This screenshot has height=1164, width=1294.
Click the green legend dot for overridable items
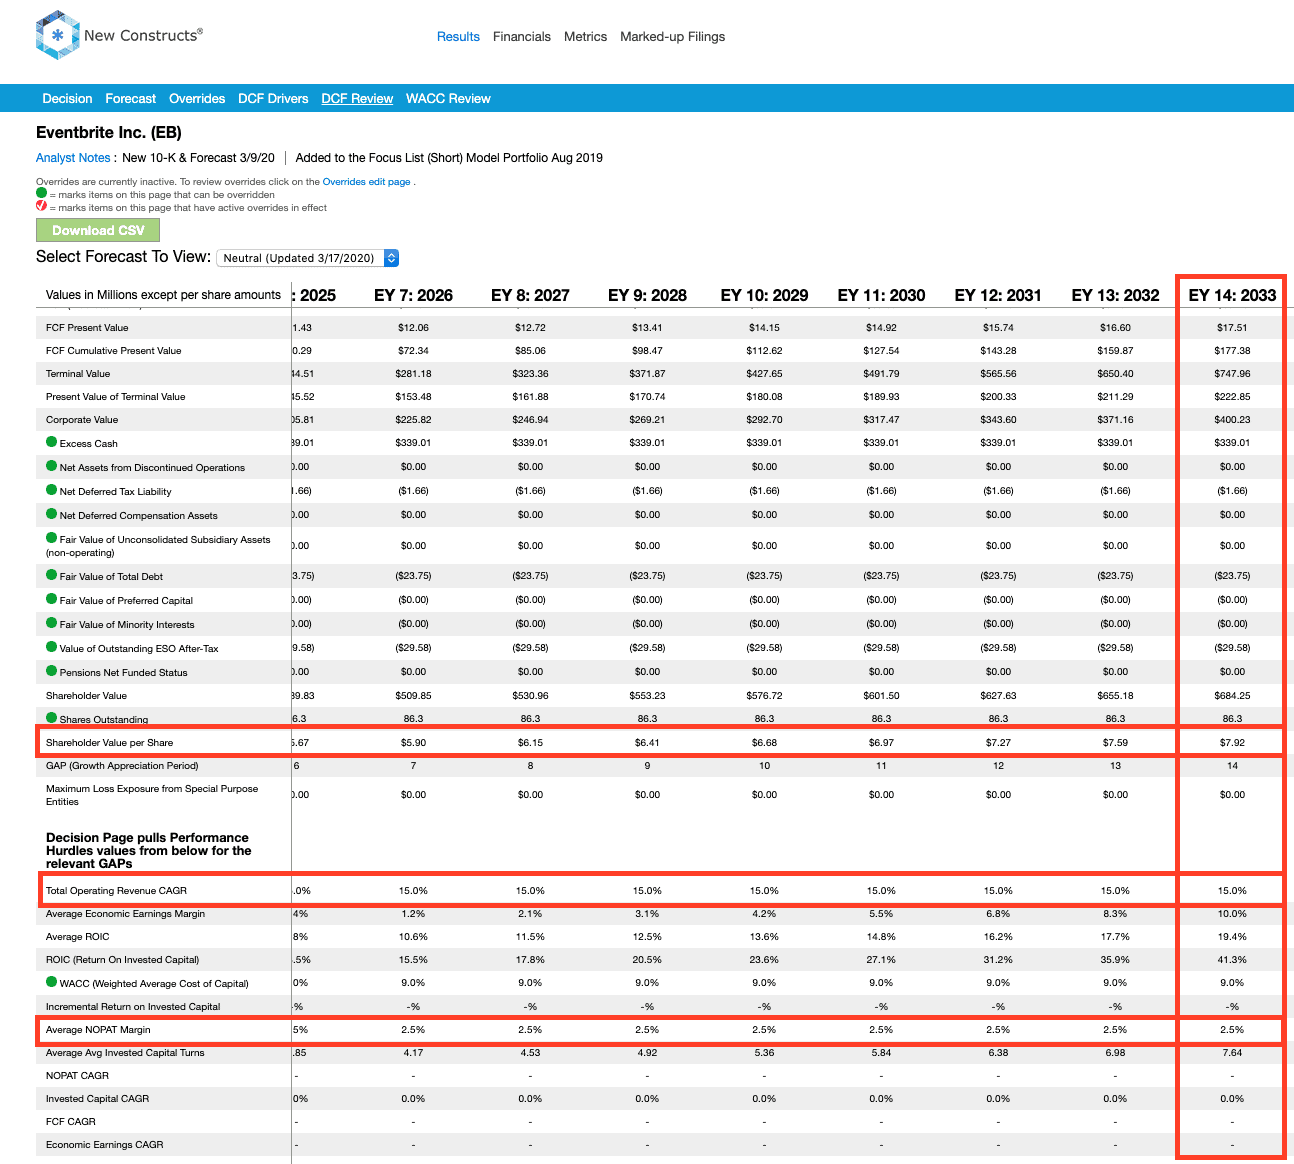tap(41, 193)
